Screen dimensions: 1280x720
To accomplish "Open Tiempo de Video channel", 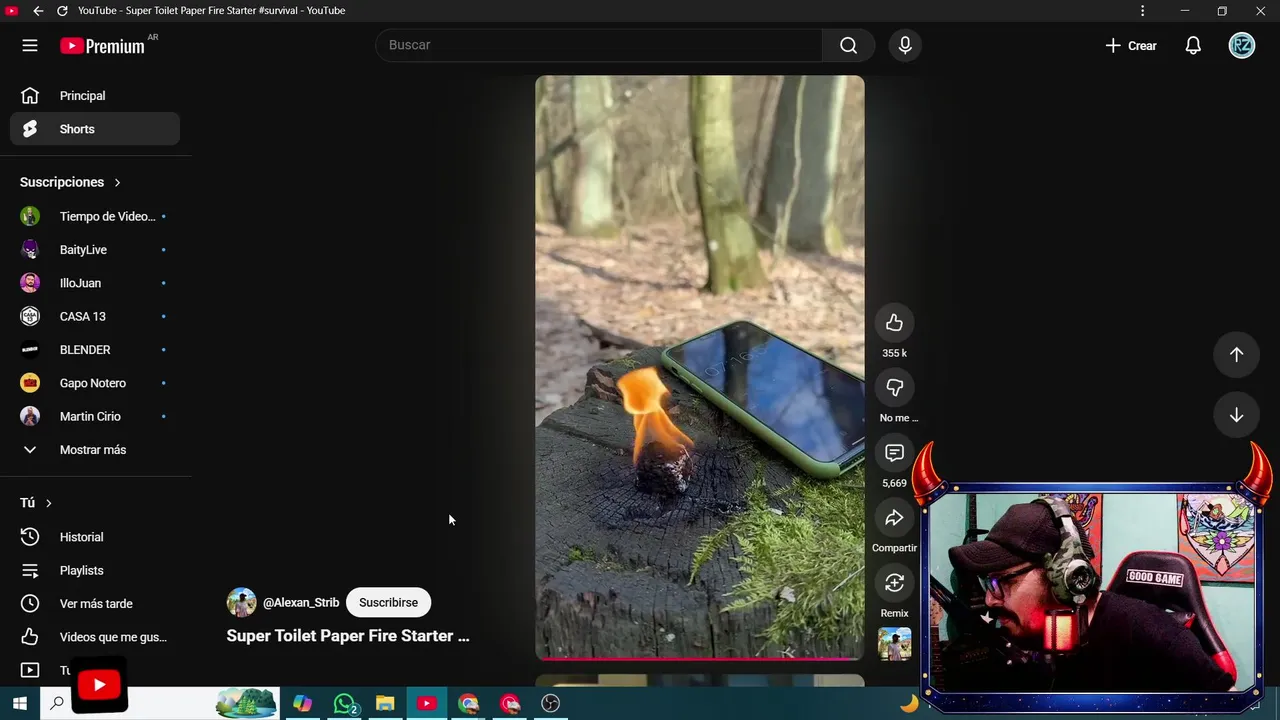I will click(x=95, y=216).
